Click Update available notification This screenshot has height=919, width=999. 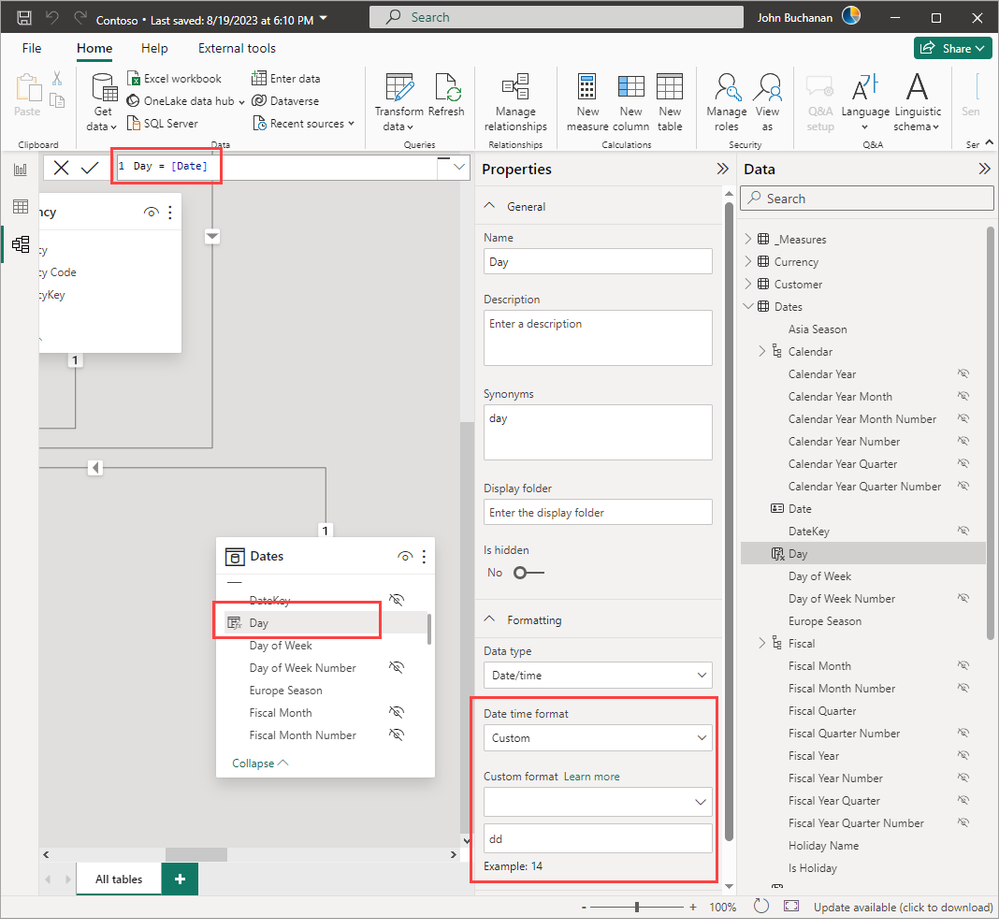[x=903, y=906]
